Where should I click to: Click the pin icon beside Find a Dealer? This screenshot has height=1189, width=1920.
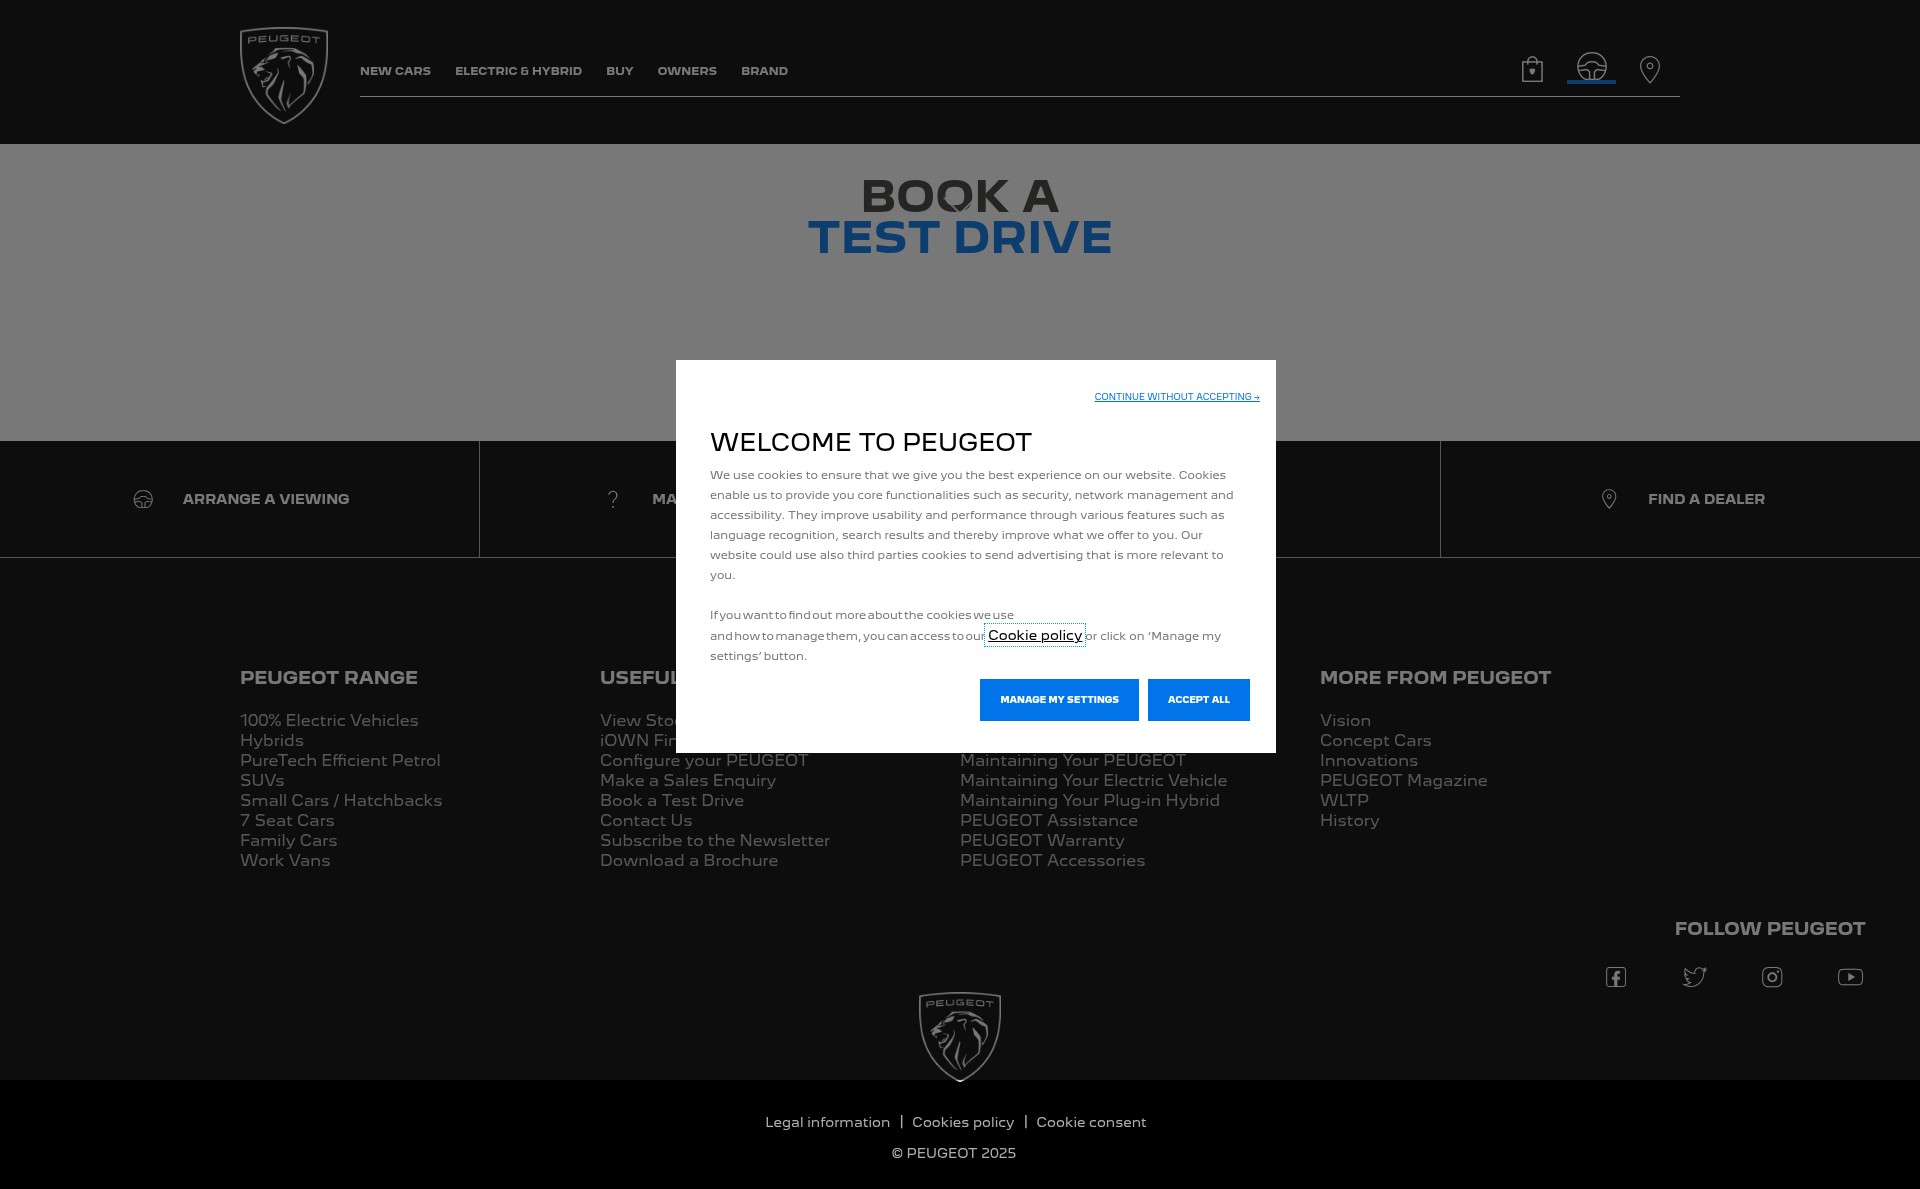tap(1609, 499)
